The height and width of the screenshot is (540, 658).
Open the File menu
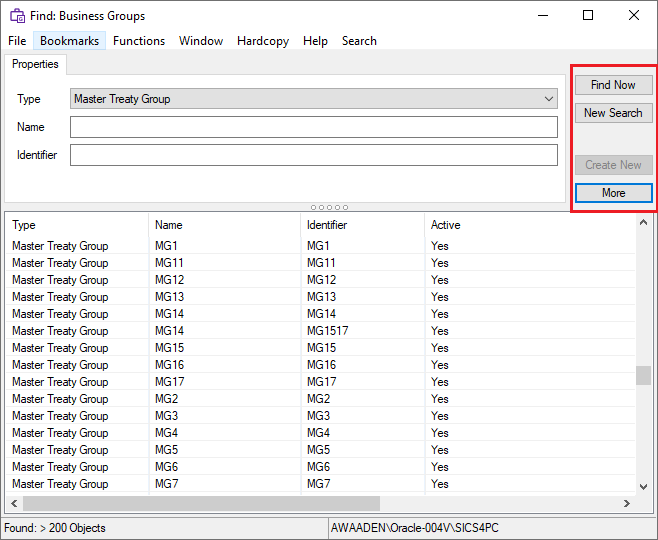pos(17,41)
